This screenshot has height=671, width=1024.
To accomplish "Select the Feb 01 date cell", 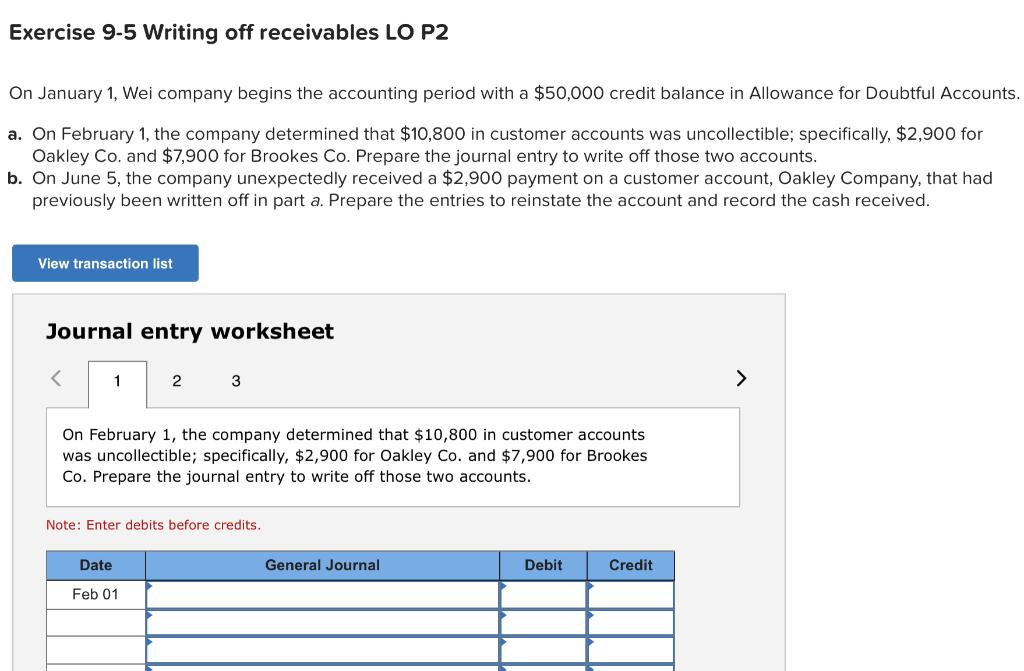I will 95,594.
